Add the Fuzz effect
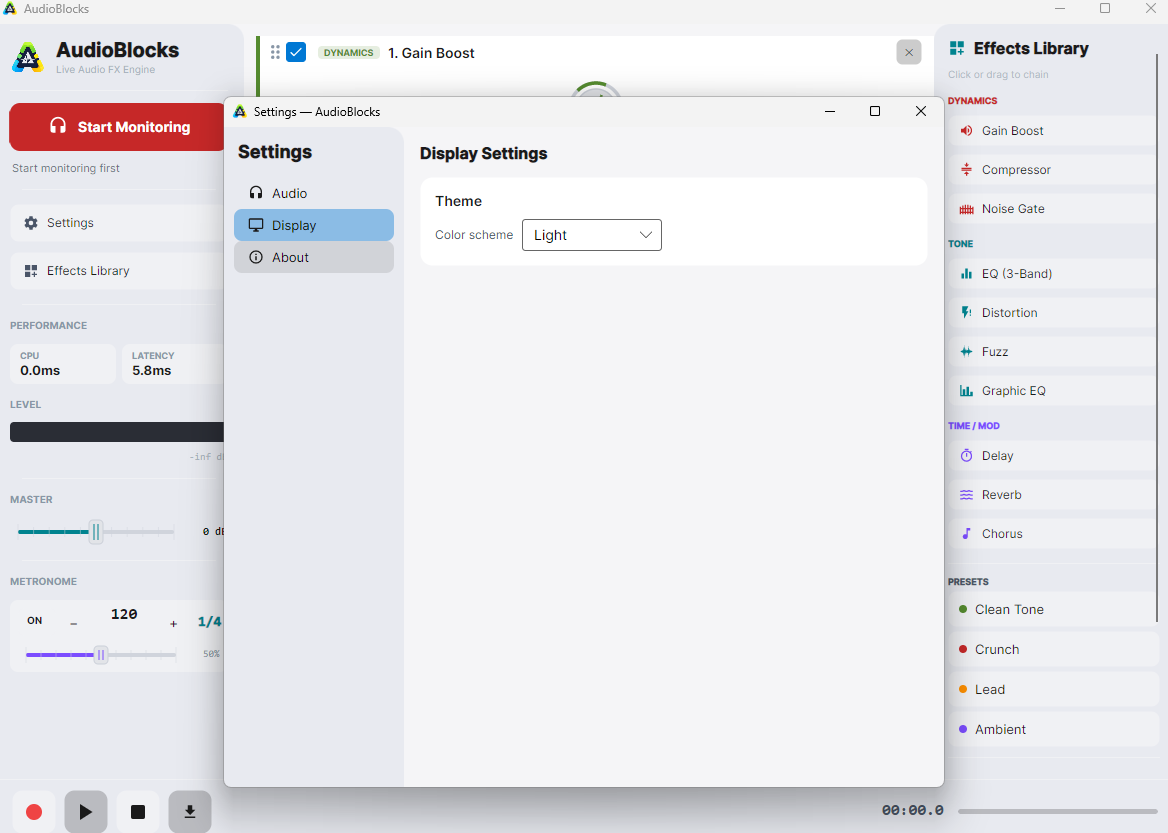Screen dimensions: 1168x833 click(1053, 352)
